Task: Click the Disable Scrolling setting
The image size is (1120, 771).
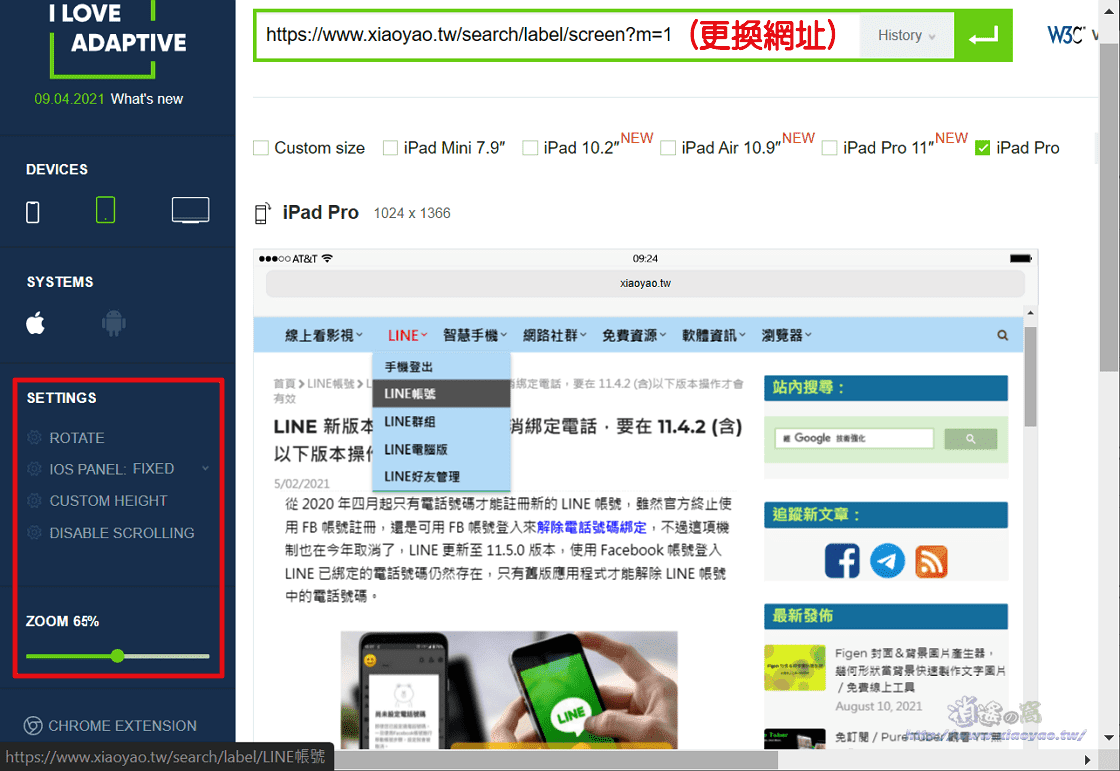Action: [121, 532]
